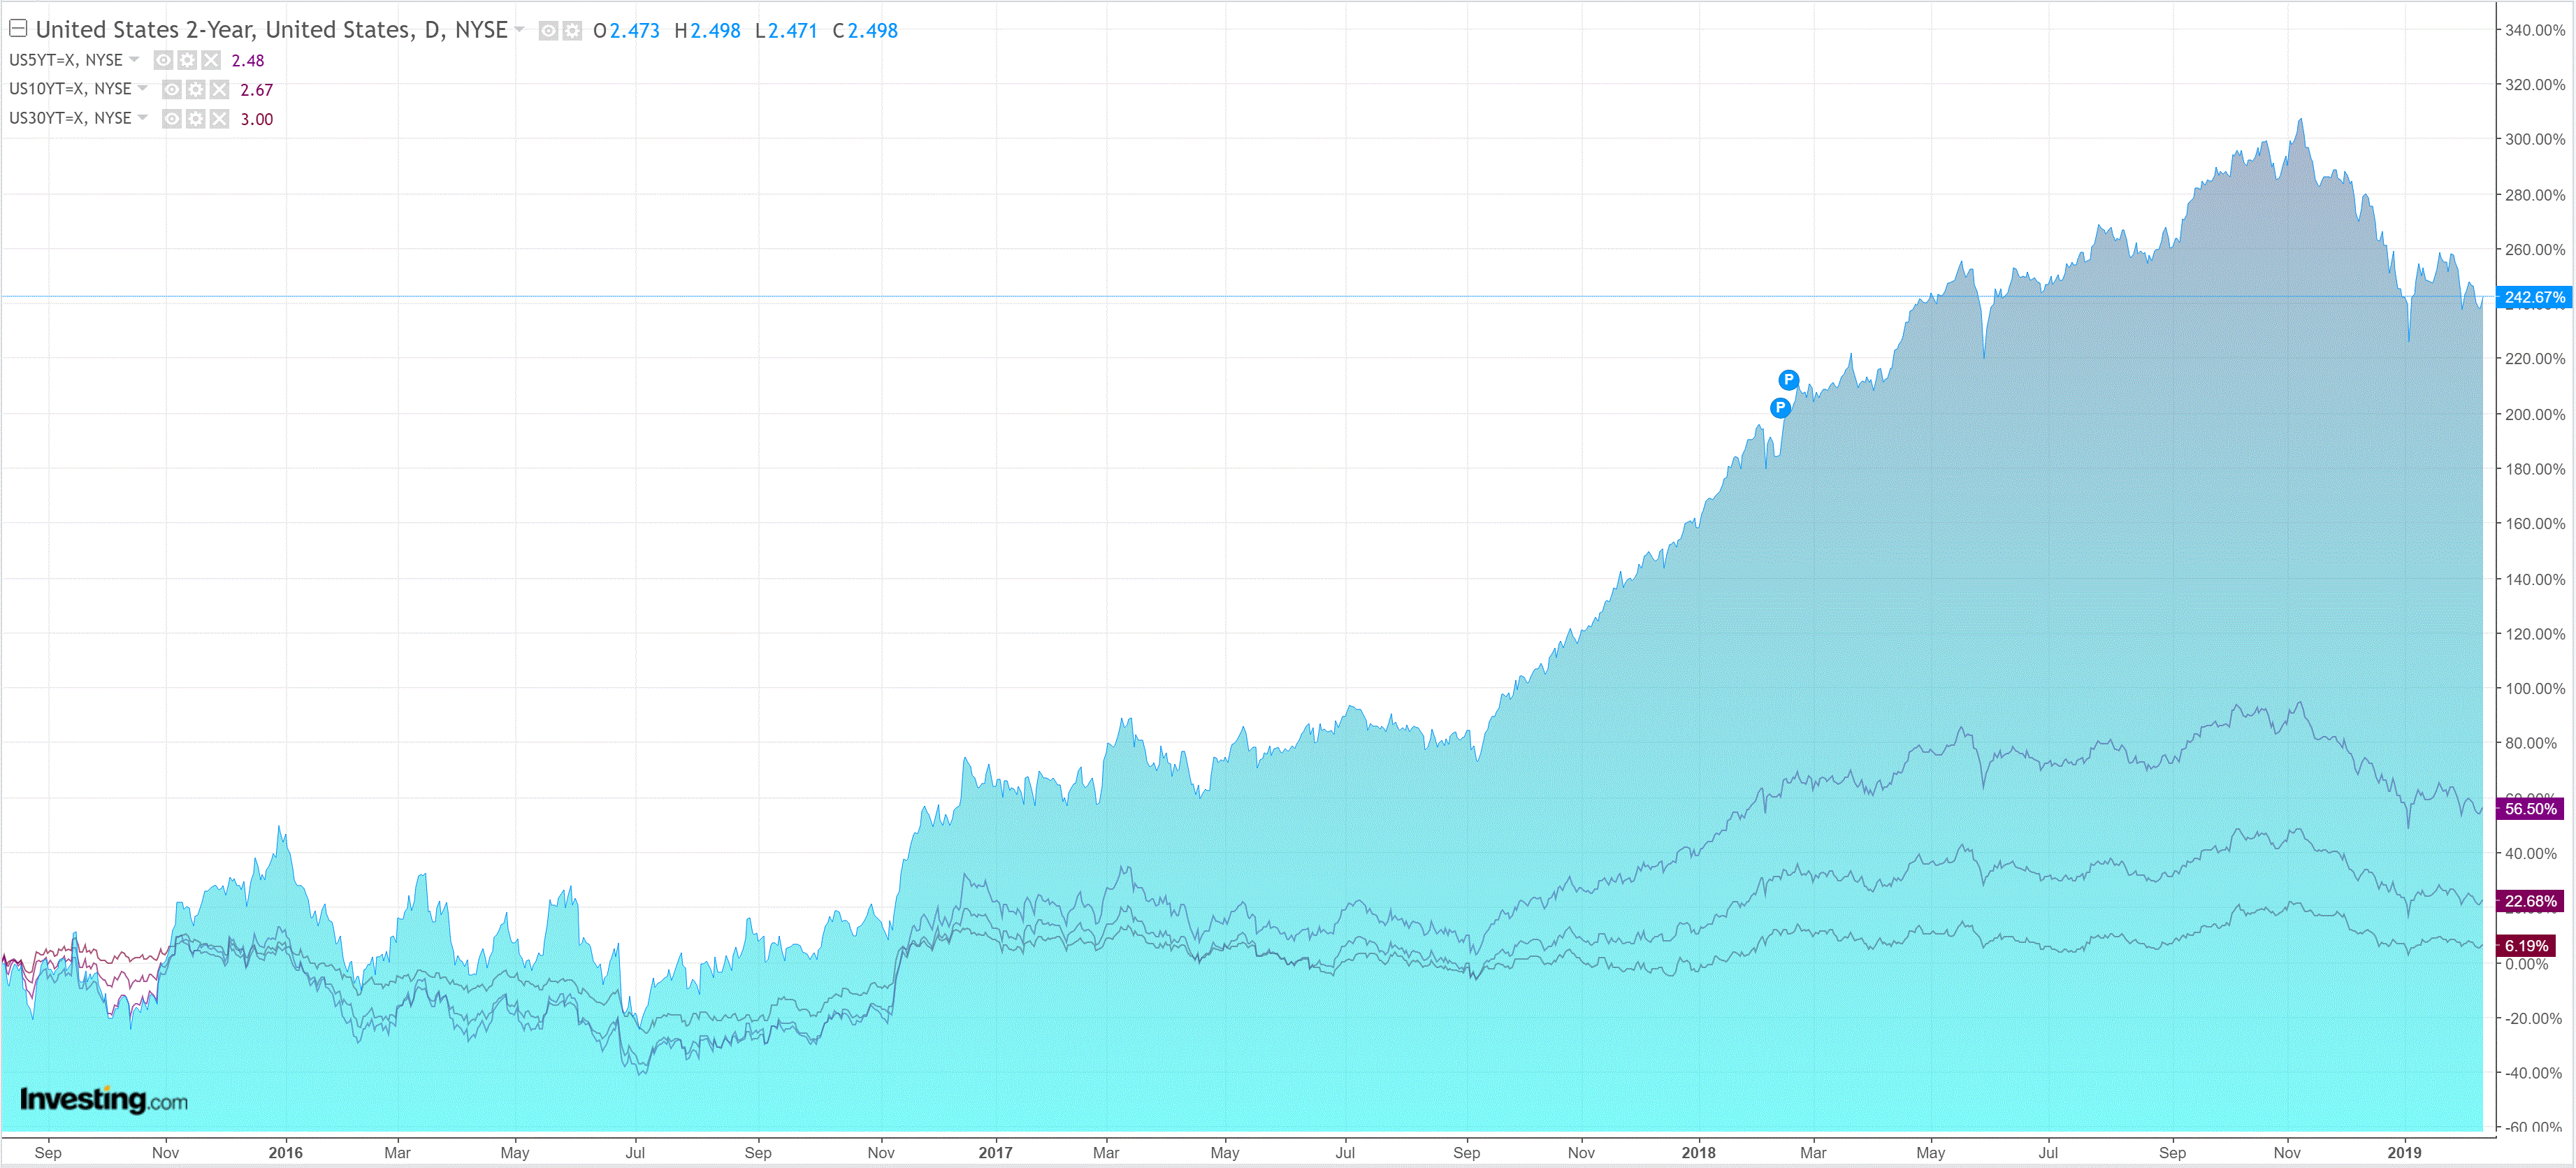Expand dropdown arrow next to main title
Screen dimensions: 2576x1168
519,29
